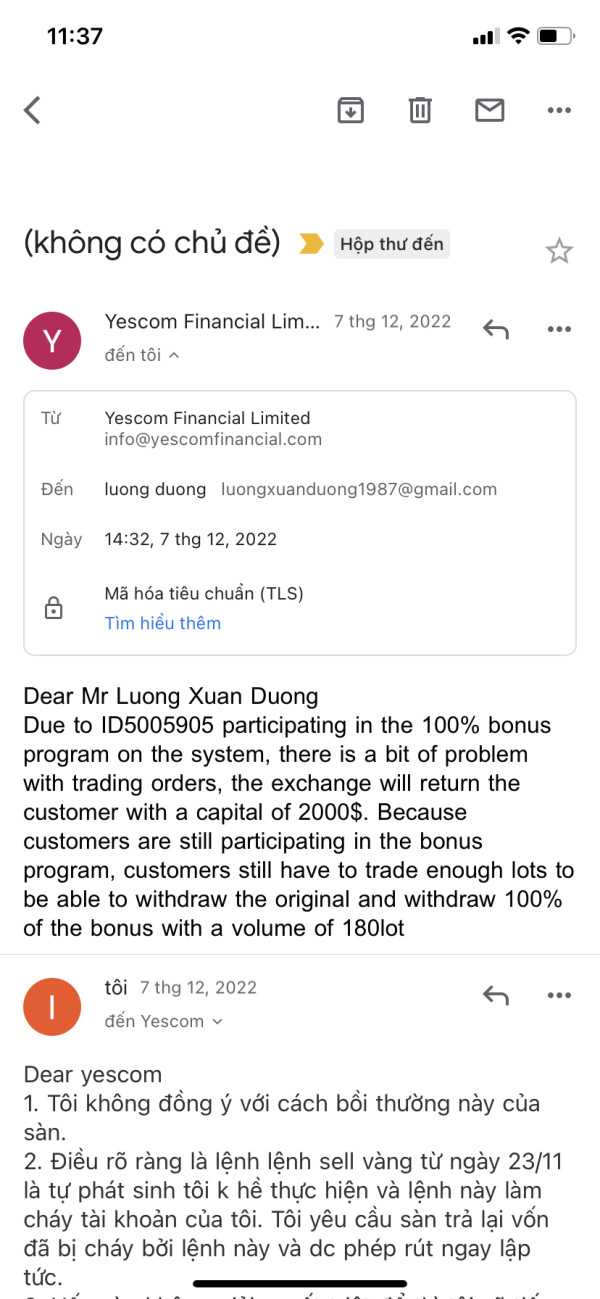Viewport: 600px width, 1299px height.
Task: Collapse recipient details next to 'đến tôi'
Action: click(174, 355)
